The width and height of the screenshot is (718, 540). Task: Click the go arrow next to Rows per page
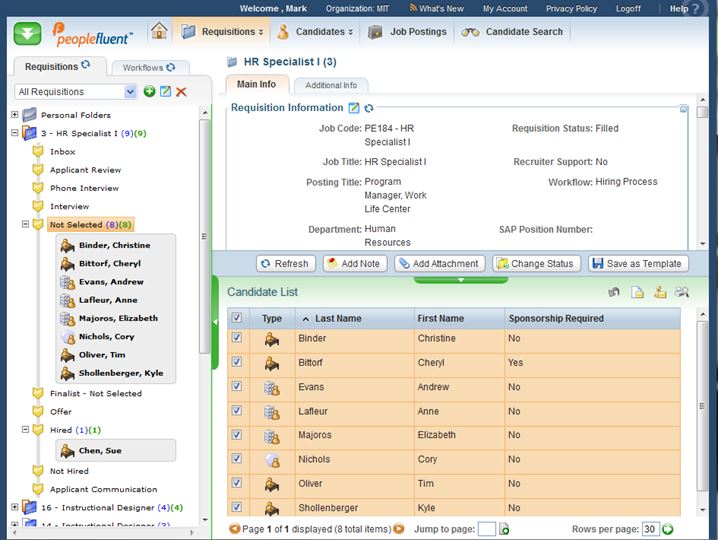pyautogui.click(x=668, y=529)
